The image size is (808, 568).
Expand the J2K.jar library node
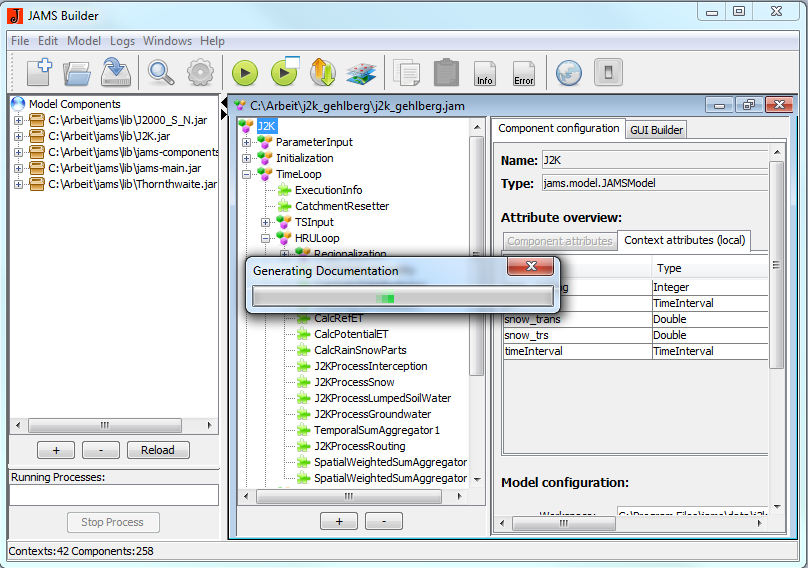point(18,136)
